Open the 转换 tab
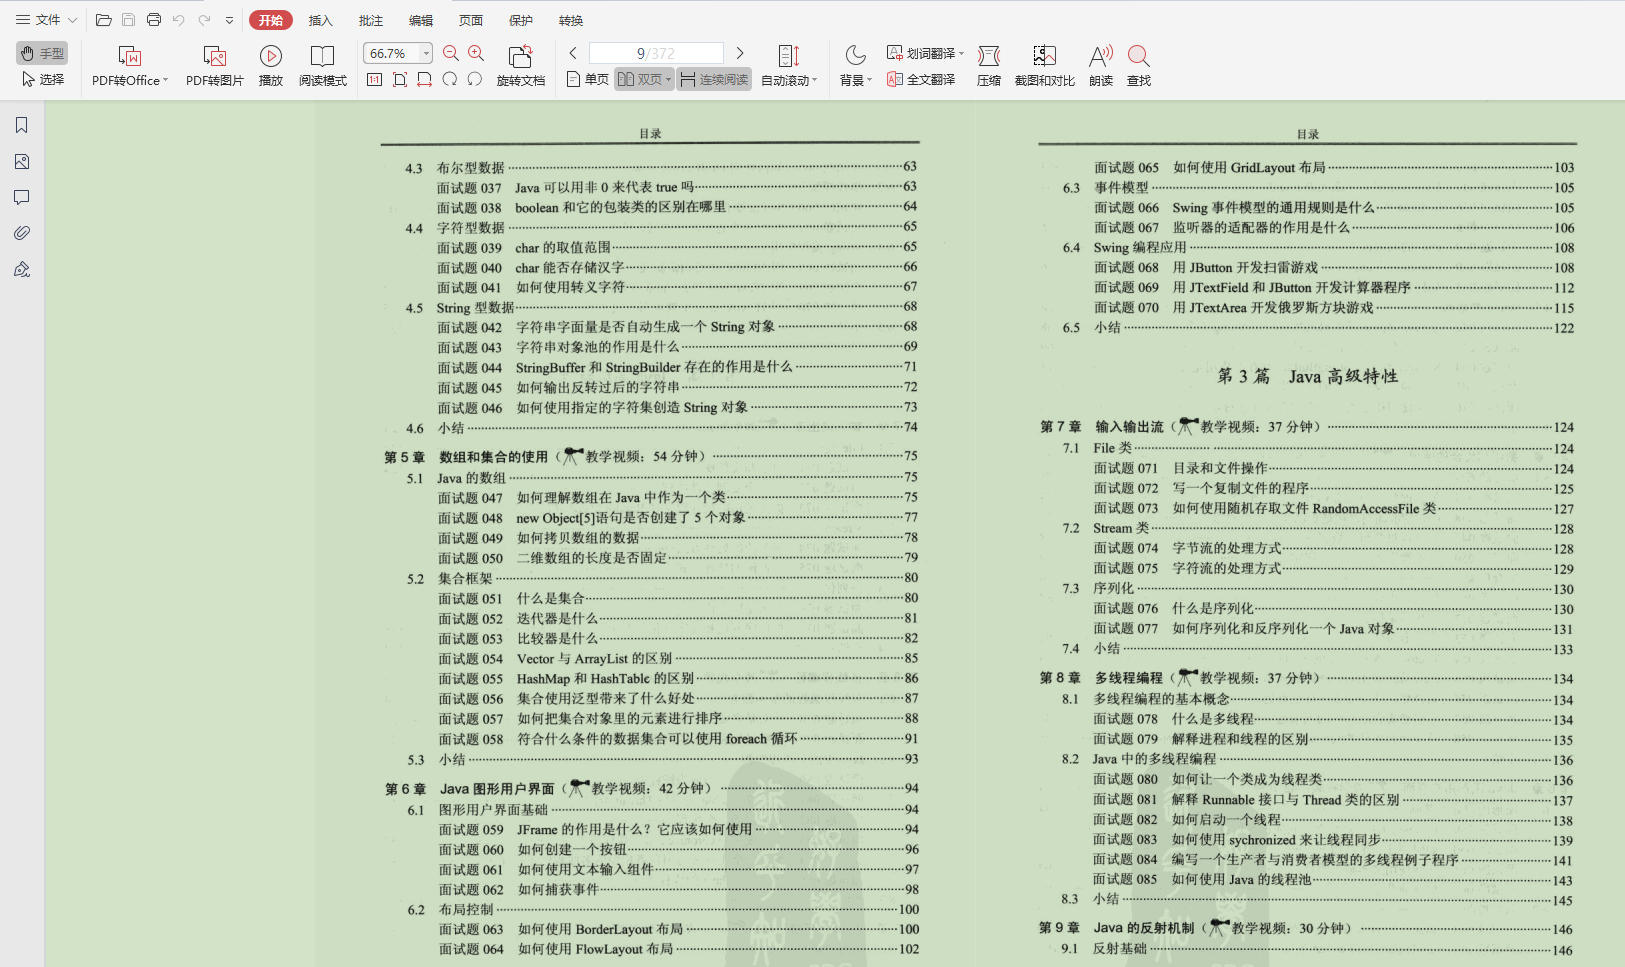The height and width of the screenshot is (967, 1625). (571, 20)
